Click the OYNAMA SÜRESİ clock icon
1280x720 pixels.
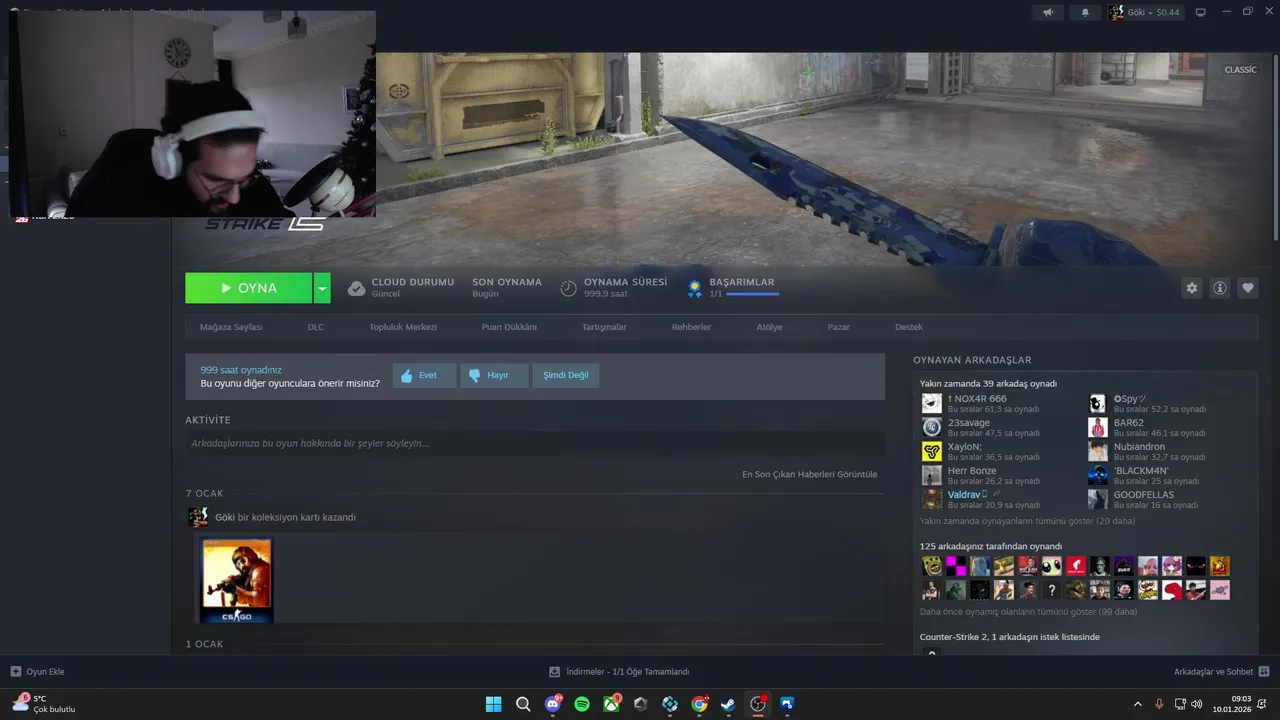click(568, 288)
